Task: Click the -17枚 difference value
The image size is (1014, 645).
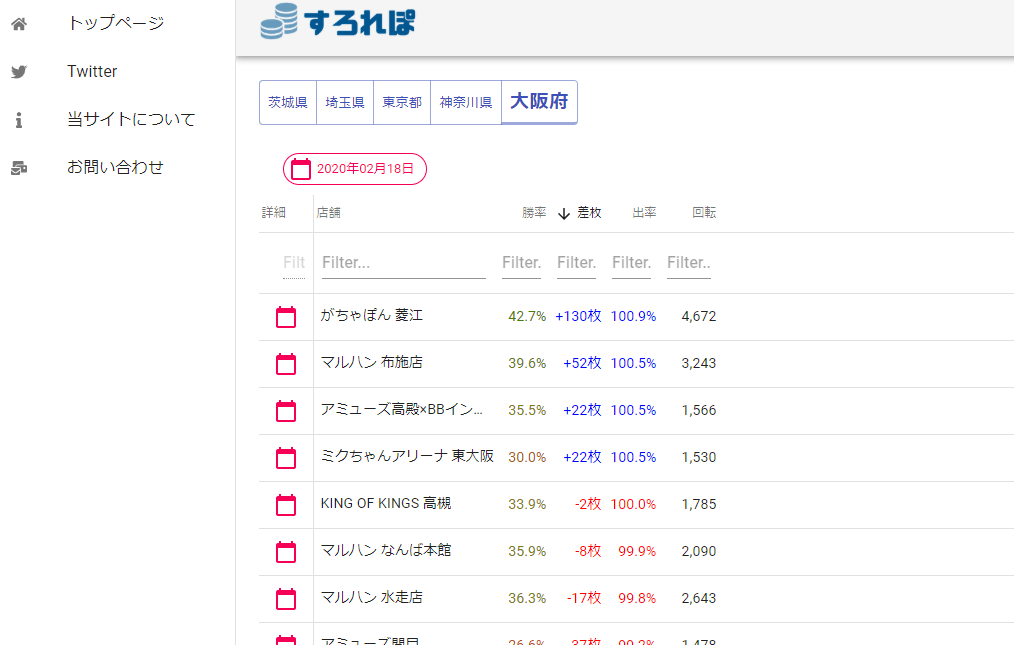Action: (584, 598)
